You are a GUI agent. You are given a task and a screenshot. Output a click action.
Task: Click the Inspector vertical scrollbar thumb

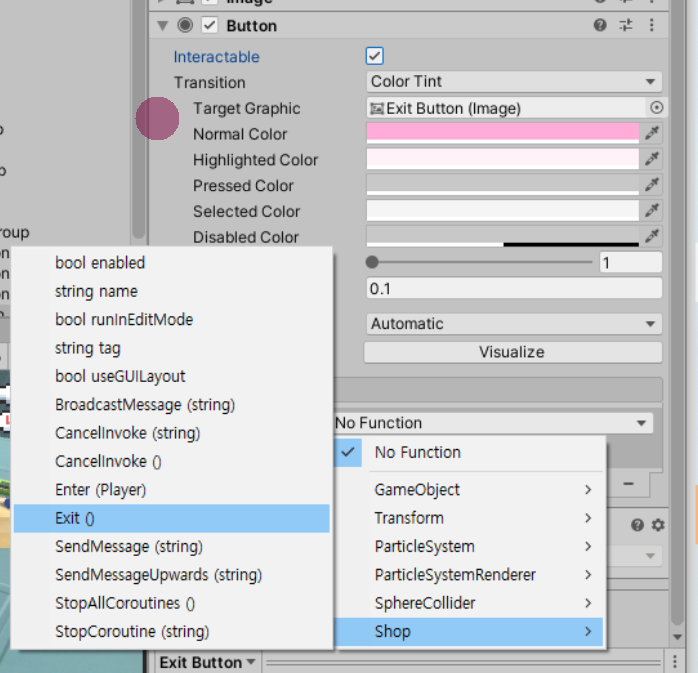[678, 312]
